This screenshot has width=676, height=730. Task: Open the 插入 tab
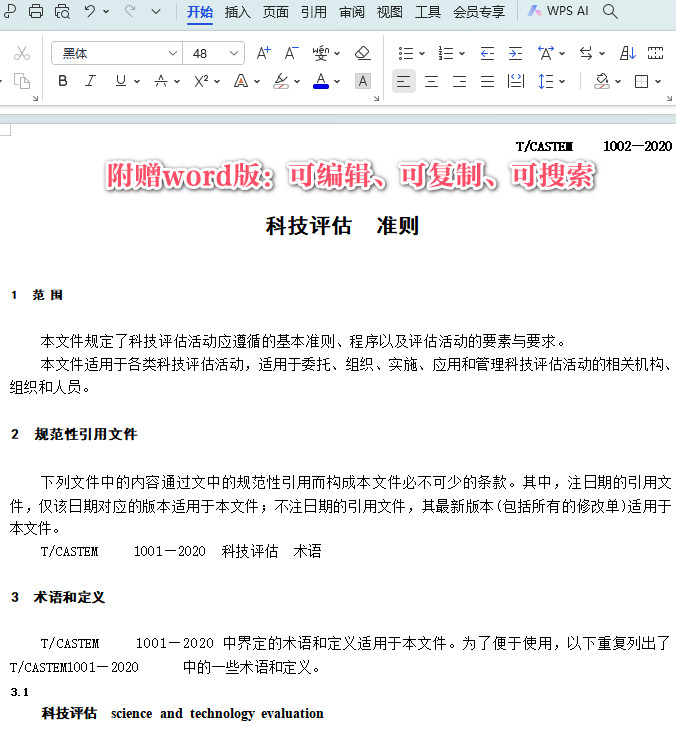click(237, 12)
